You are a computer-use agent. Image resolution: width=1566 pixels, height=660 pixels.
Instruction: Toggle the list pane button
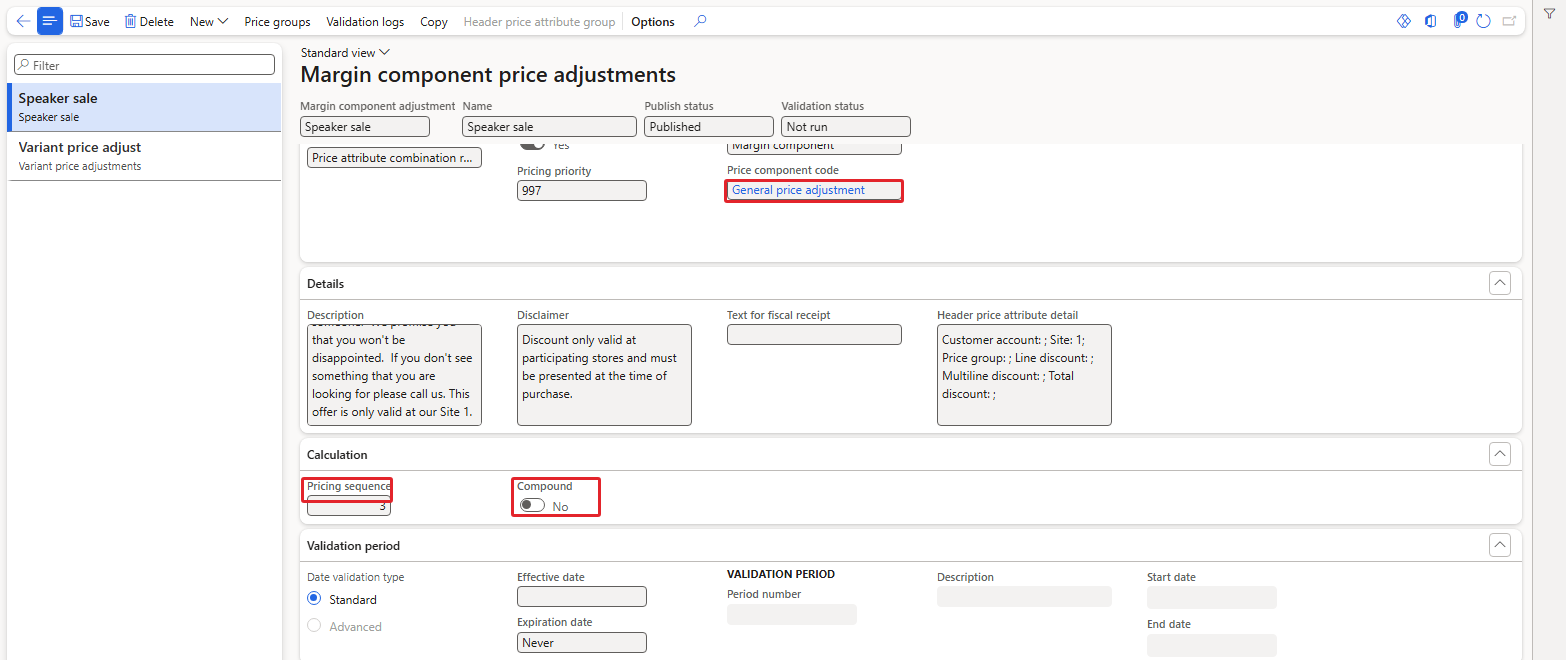pyautogui.click(x=50, y=21)
